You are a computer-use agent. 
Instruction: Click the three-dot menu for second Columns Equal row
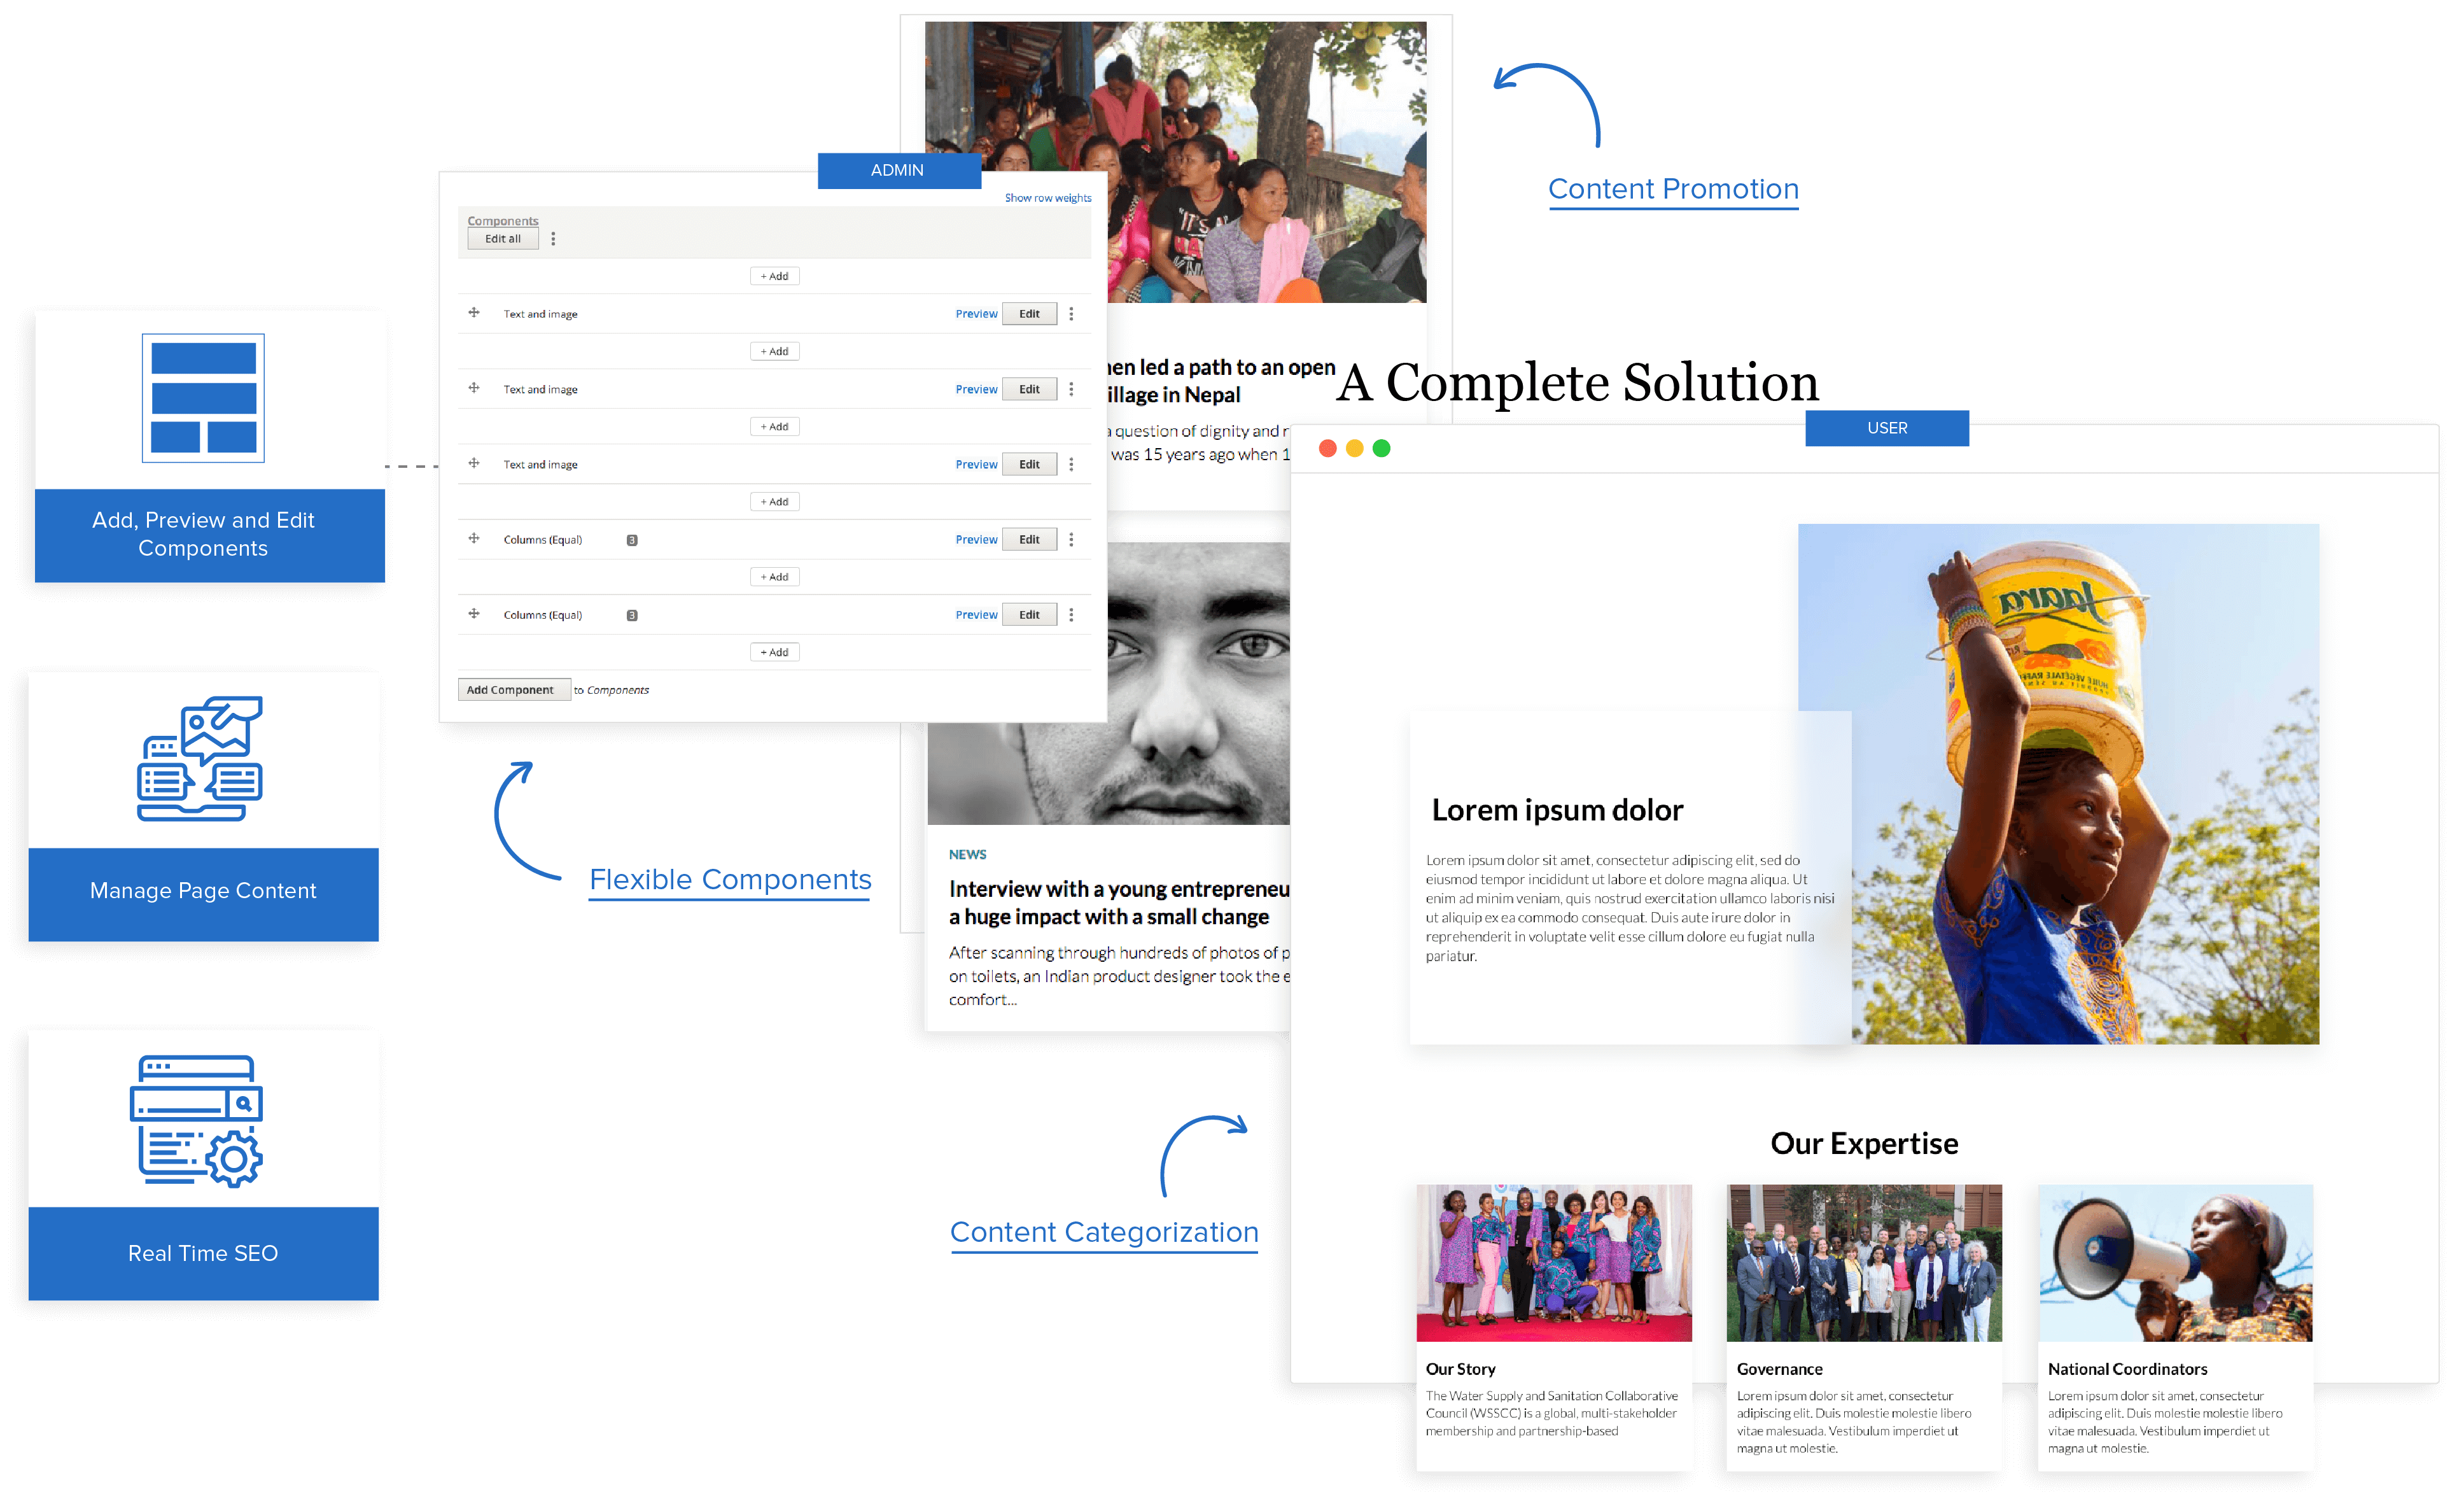[x=1077, y=614]
